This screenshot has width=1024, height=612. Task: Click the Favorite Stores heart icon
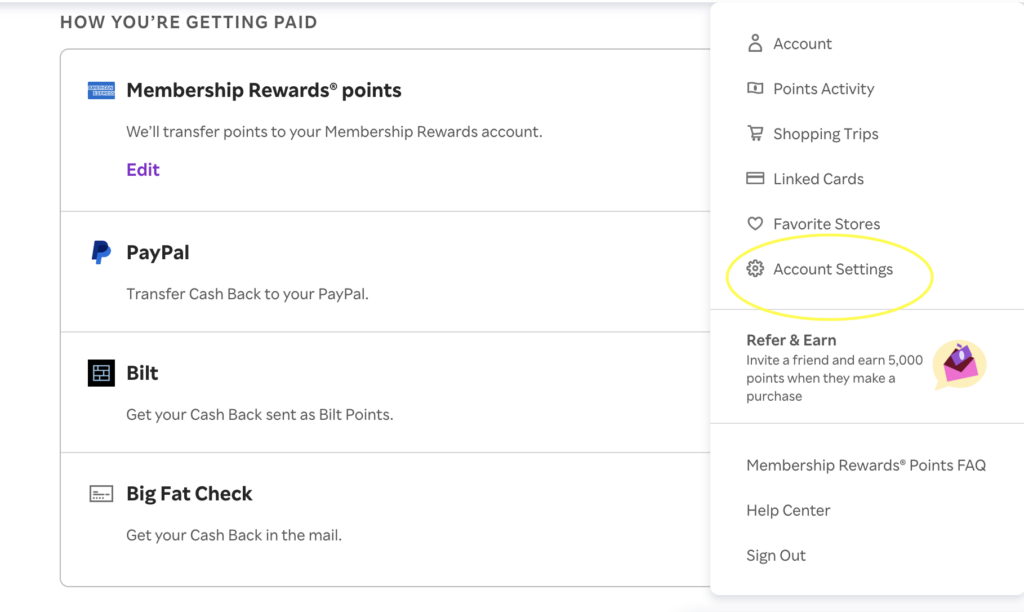[755, 223]
